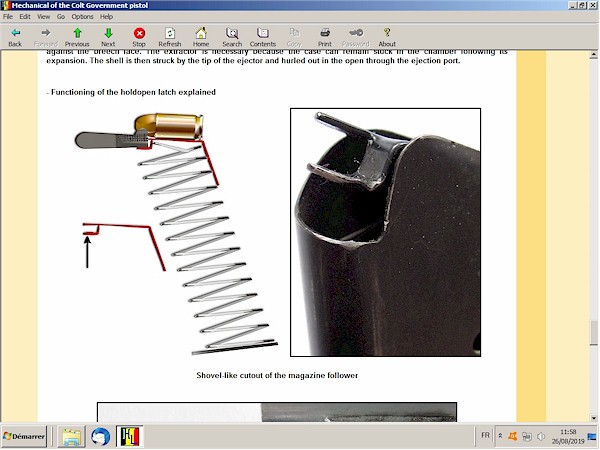The height and width of the screenshot is (450, 600).
Task: Refresh the current page
Action: tap(170, 37)
